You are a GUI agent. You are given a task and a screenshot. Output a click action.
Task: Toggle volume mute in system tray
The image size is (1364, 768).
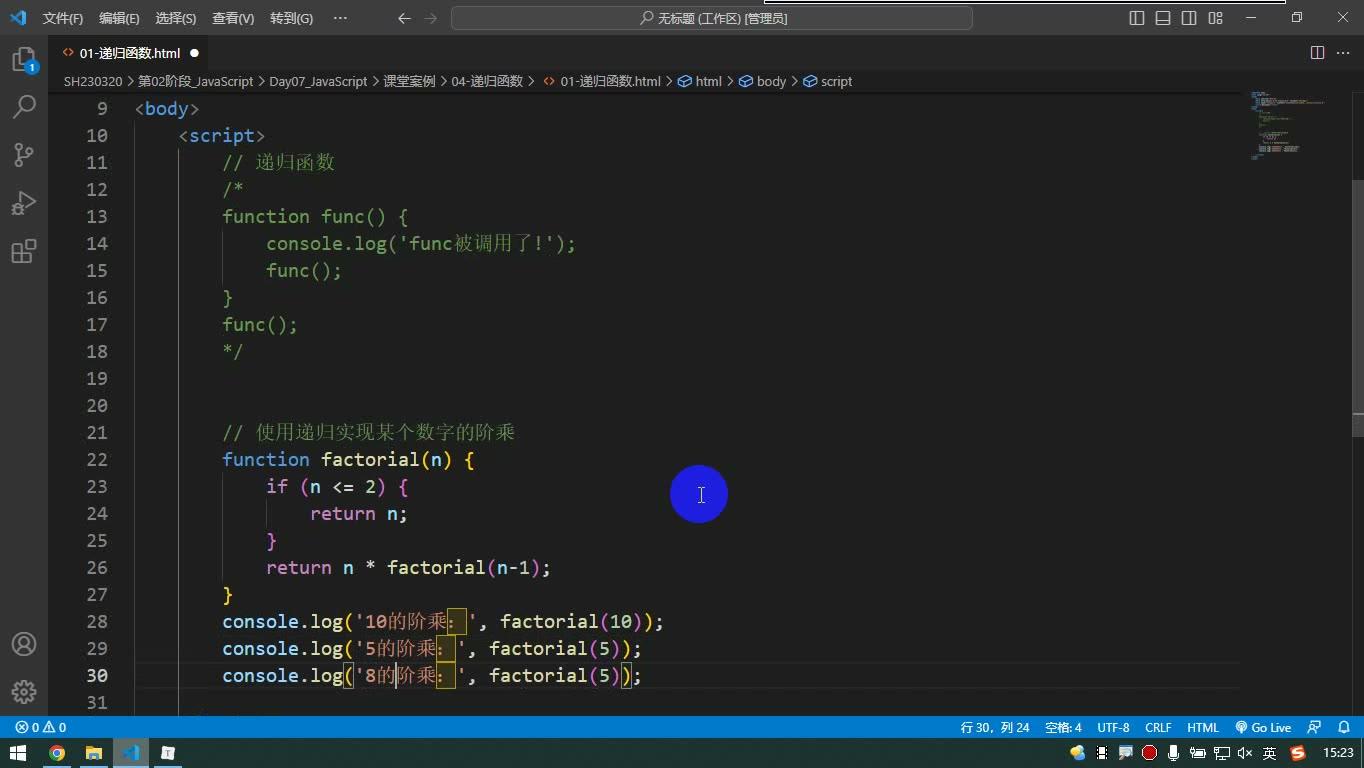[1245, 753]
